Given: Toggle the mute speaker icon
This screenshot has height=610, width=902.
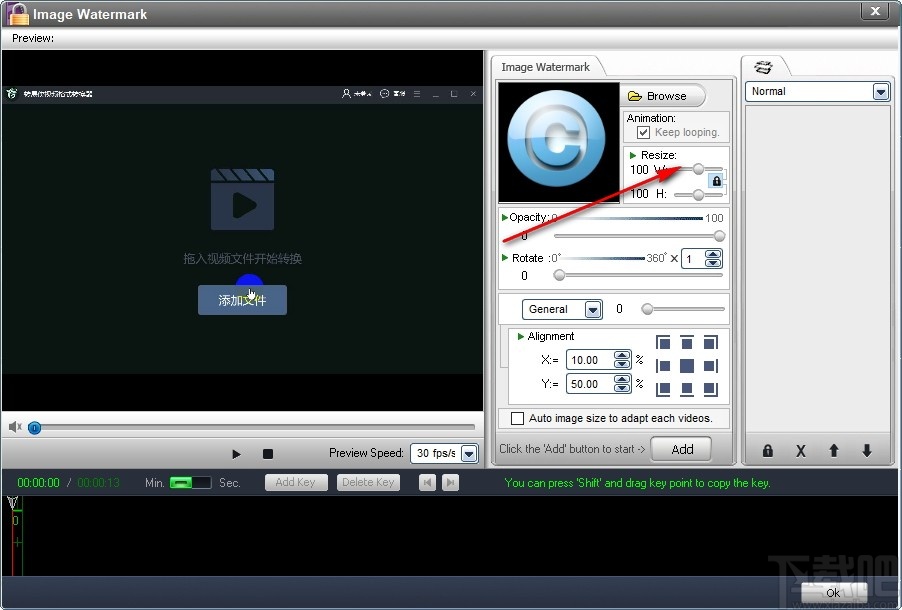Looking at the screenshot, I should pos(15,426).
